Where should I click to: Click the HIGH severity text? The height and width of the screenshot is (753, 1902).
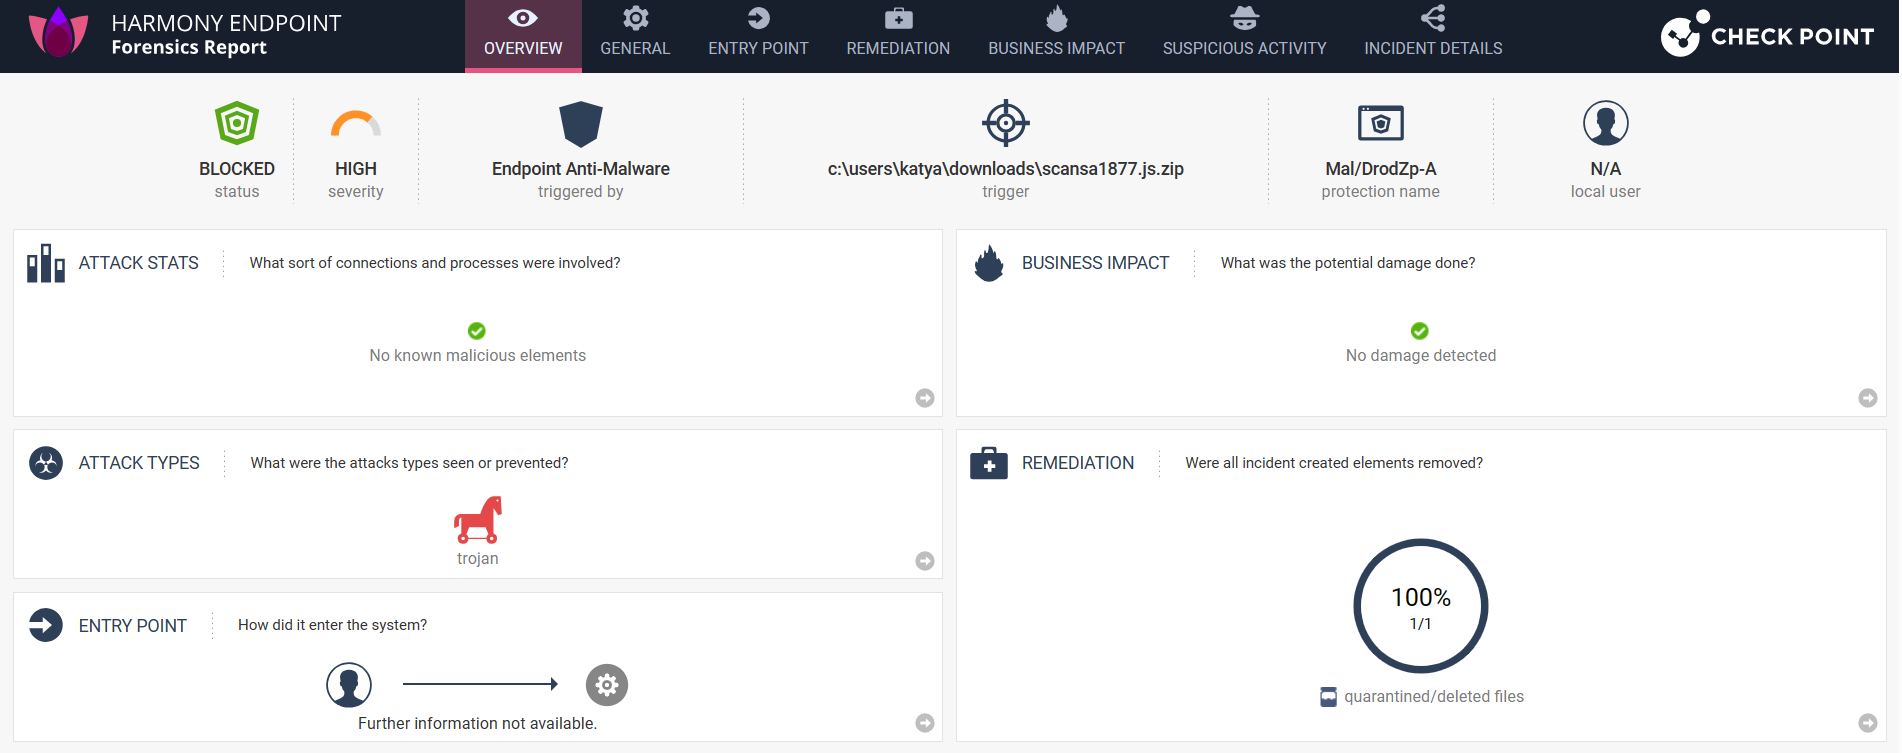click(356, 169)
